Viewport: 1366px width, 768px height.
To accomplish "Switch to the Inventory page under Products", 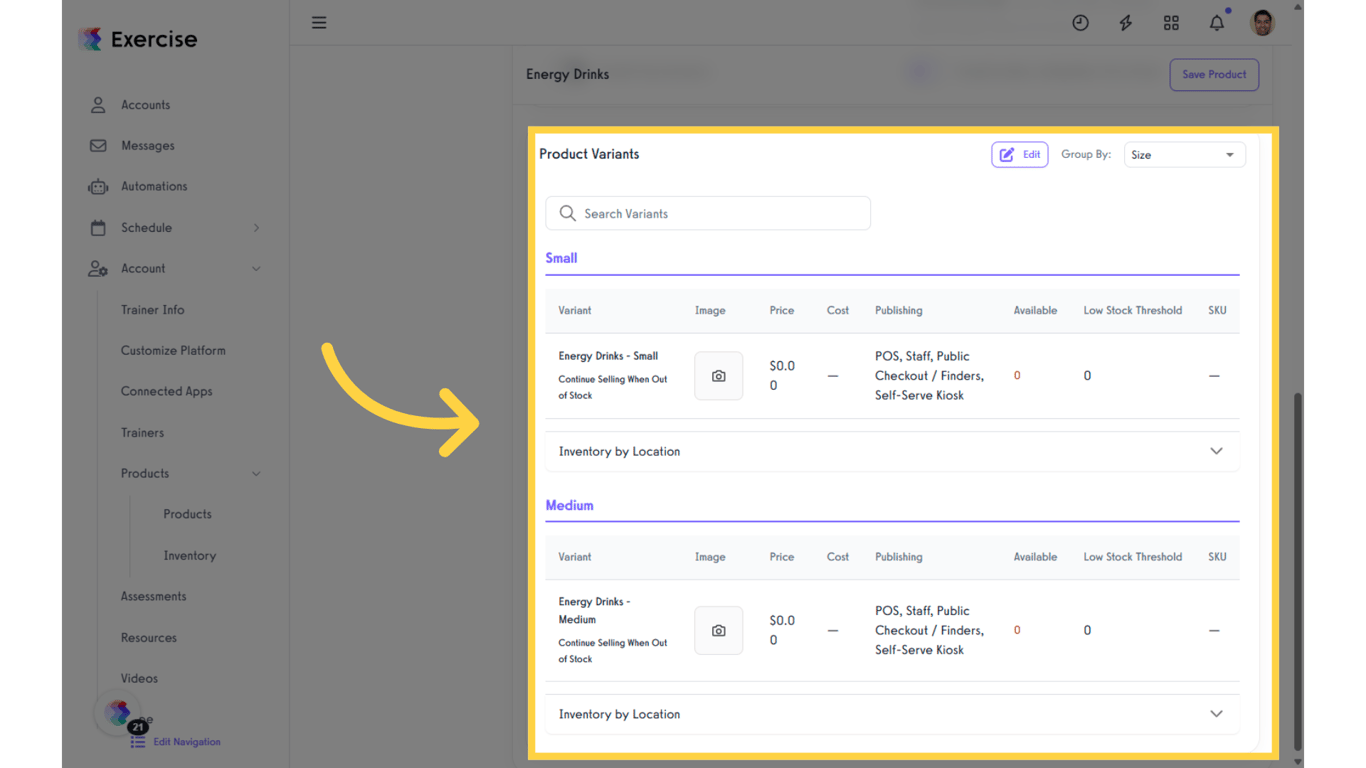I will tap(190, 555).
